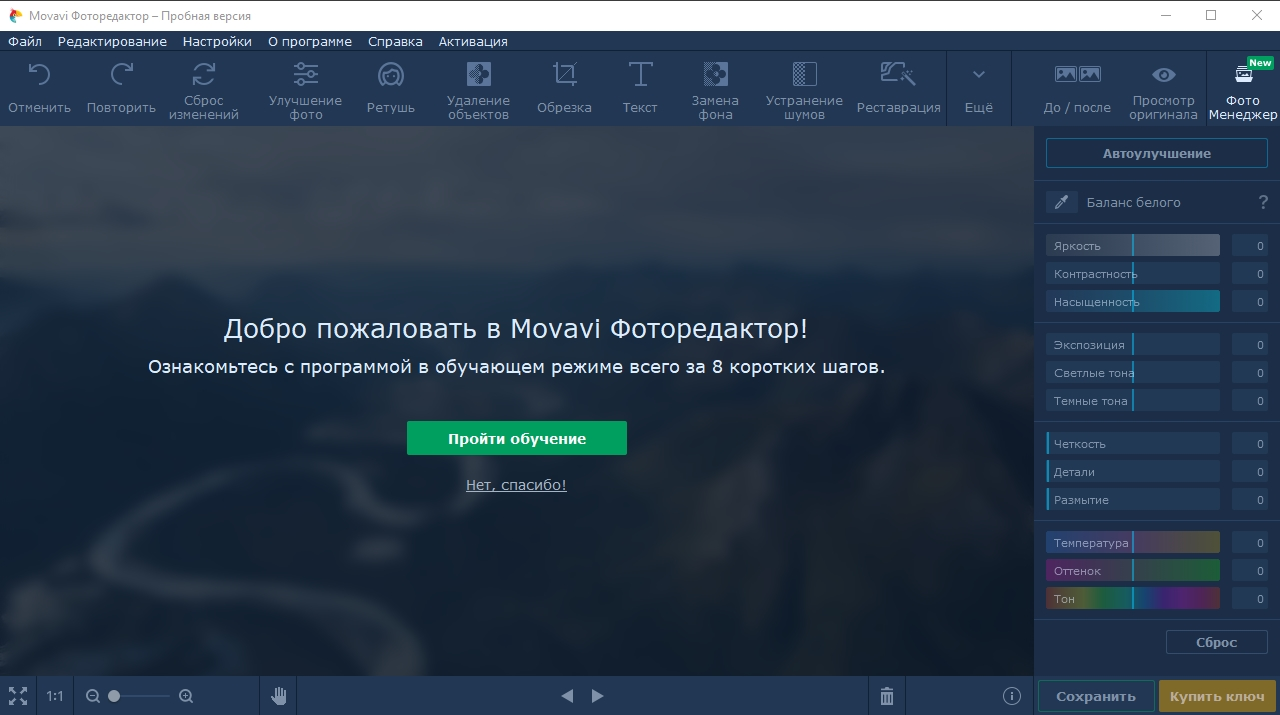Viewport: 1280px width, 715px height.
Task: Pick the white balance eyedropper tool
Action: tap(1062, 202)
